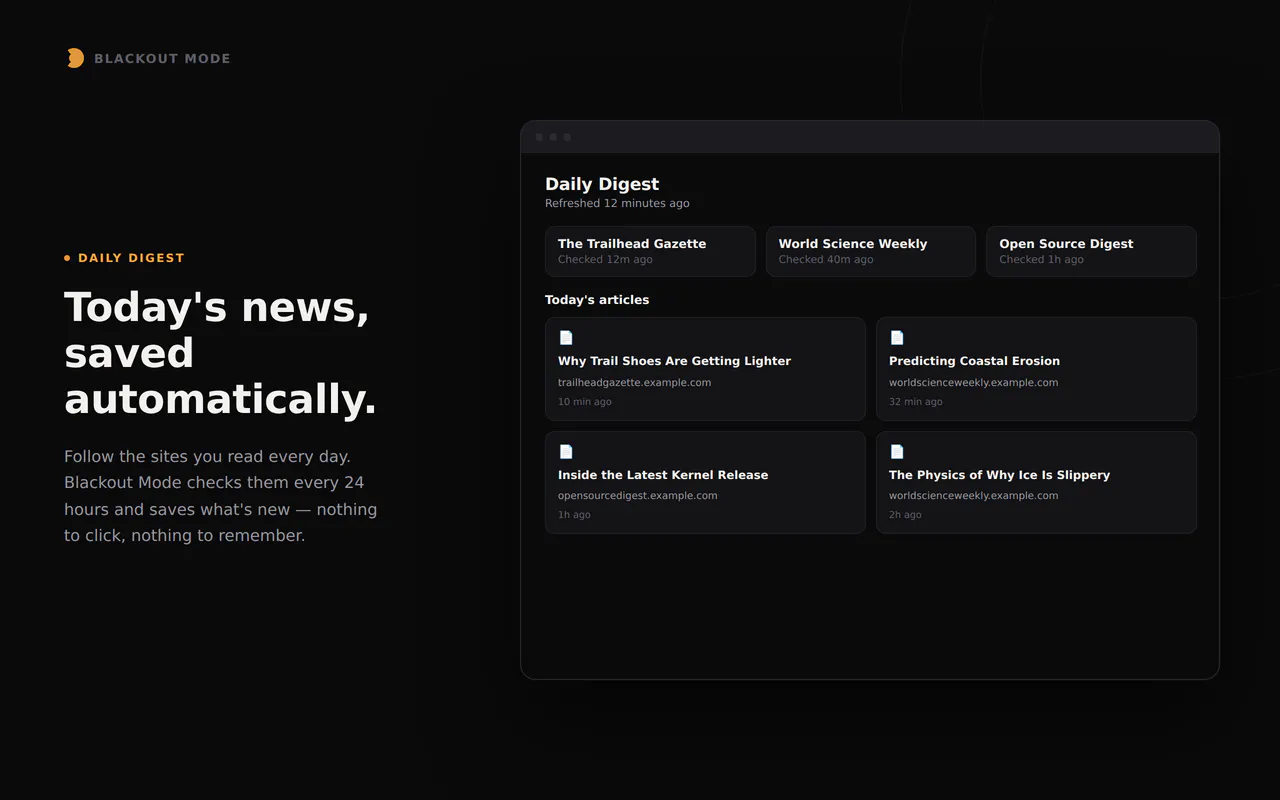
Task: Click the Blackout Mode moon logo icon
Action: click(x=75, y=58)
